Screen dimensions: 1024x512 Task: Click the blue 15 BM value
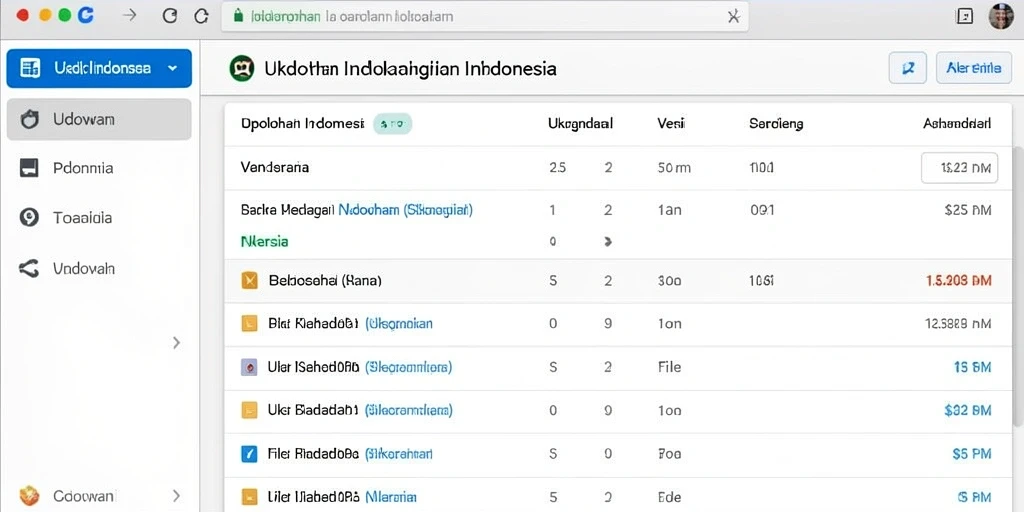tap(972, 367)
